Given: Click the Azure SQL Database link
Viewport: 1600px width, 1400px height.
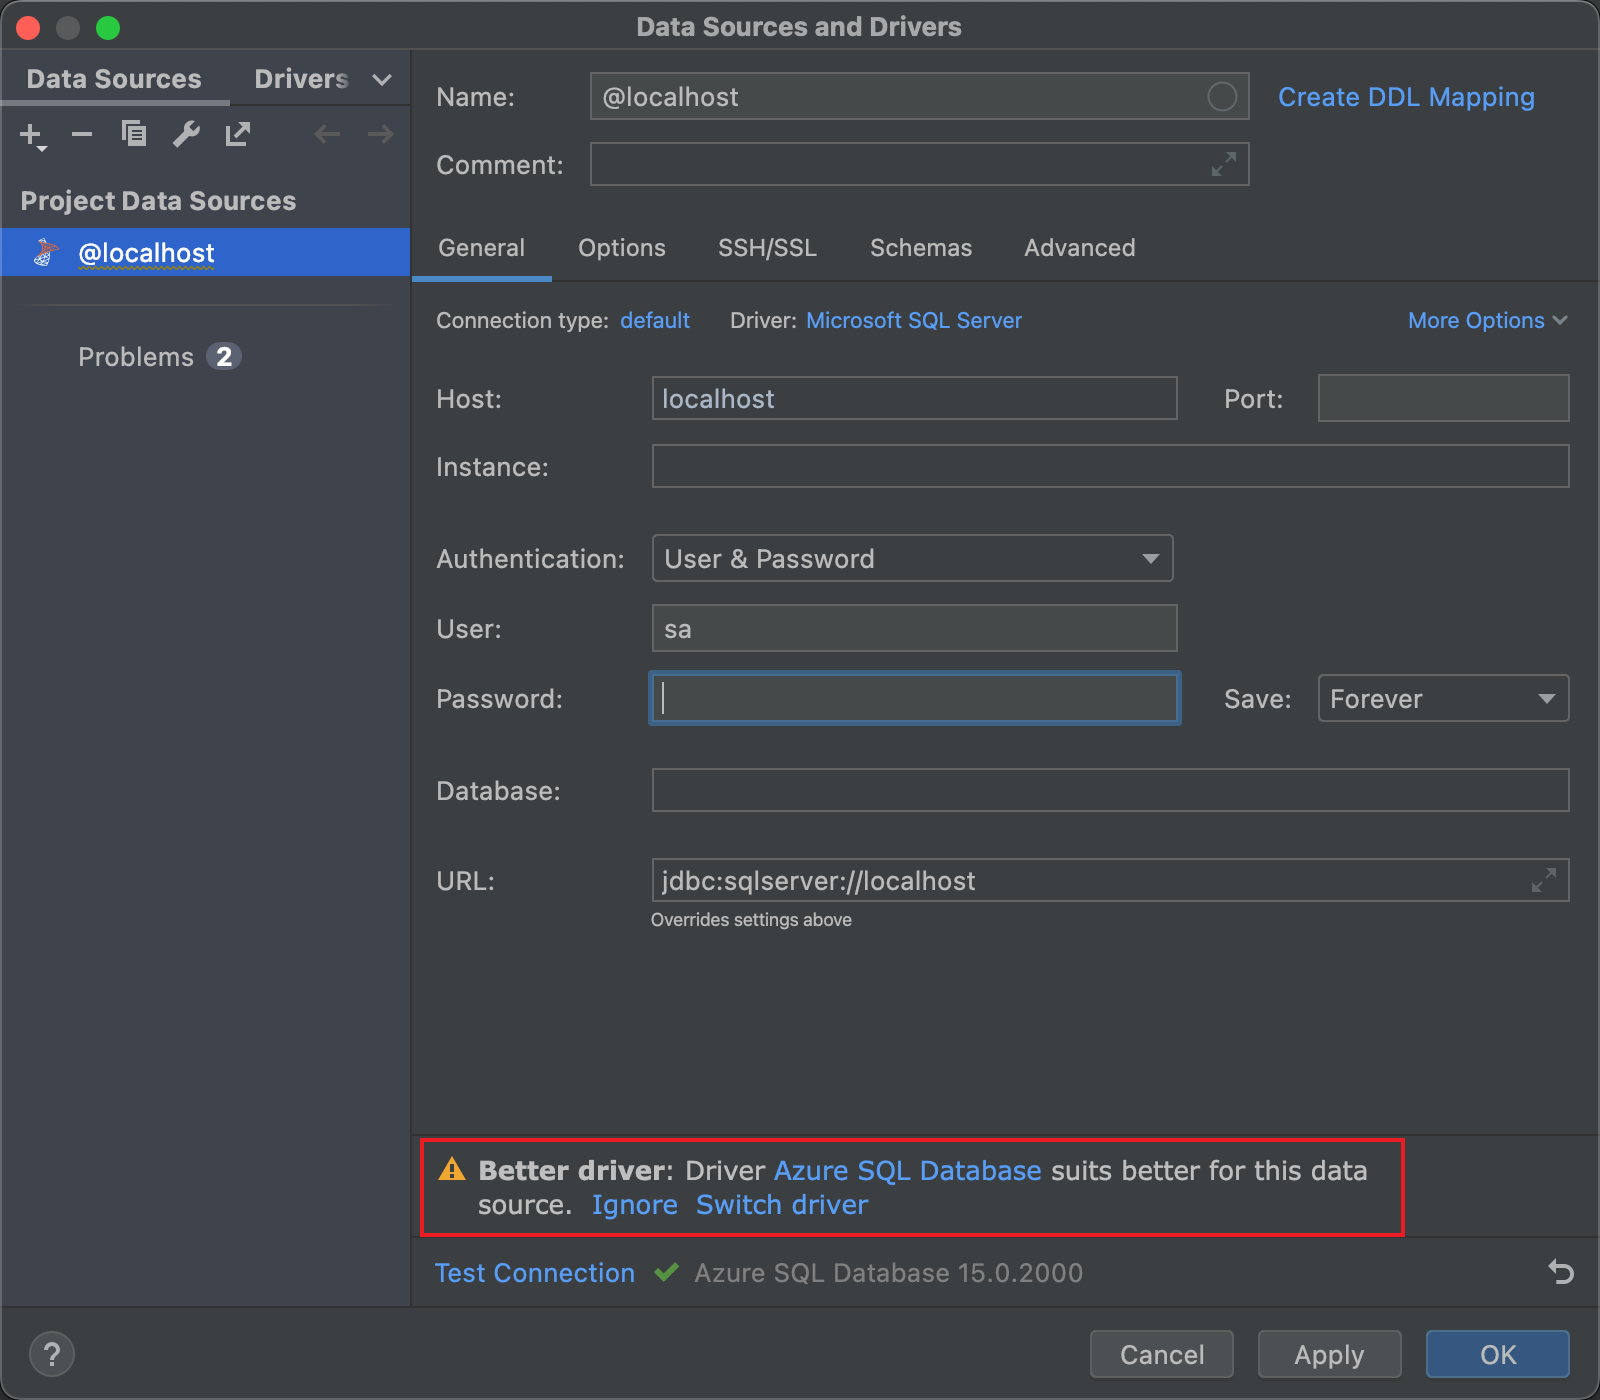Looking at the screenshot, I should (907, 1170).
